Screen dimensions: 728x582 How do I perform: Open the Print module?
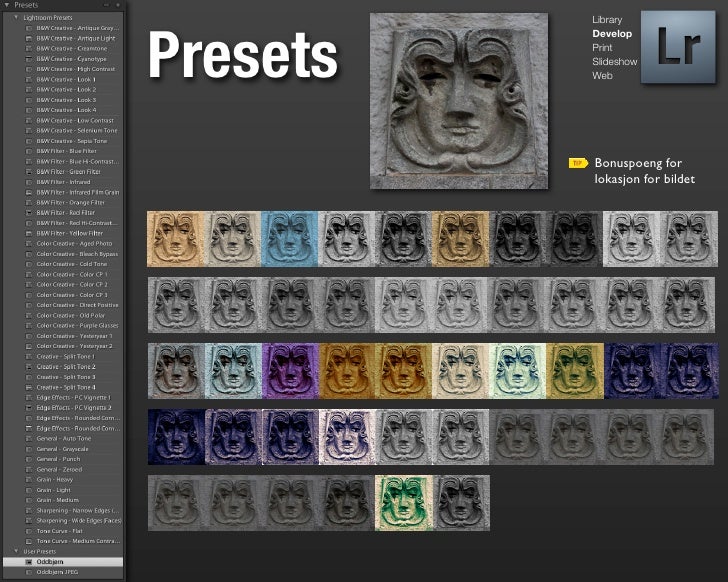(602, 48)
